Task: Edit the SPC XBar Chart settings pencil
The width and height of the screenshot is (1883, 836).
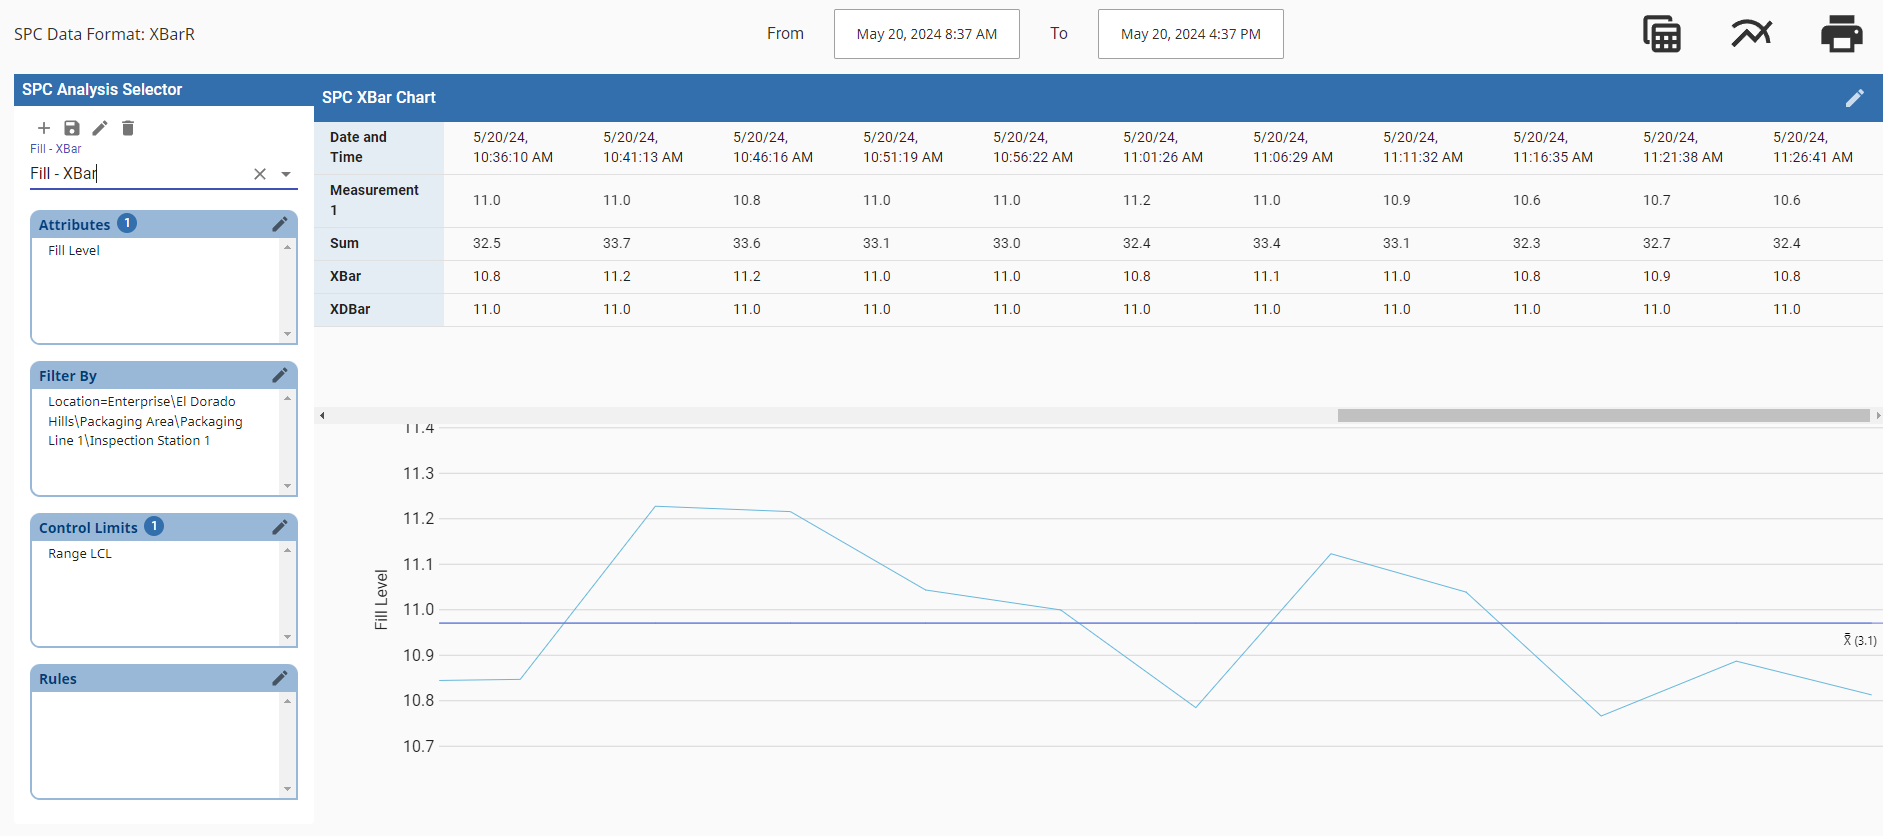Action: tap(1855, 98)
